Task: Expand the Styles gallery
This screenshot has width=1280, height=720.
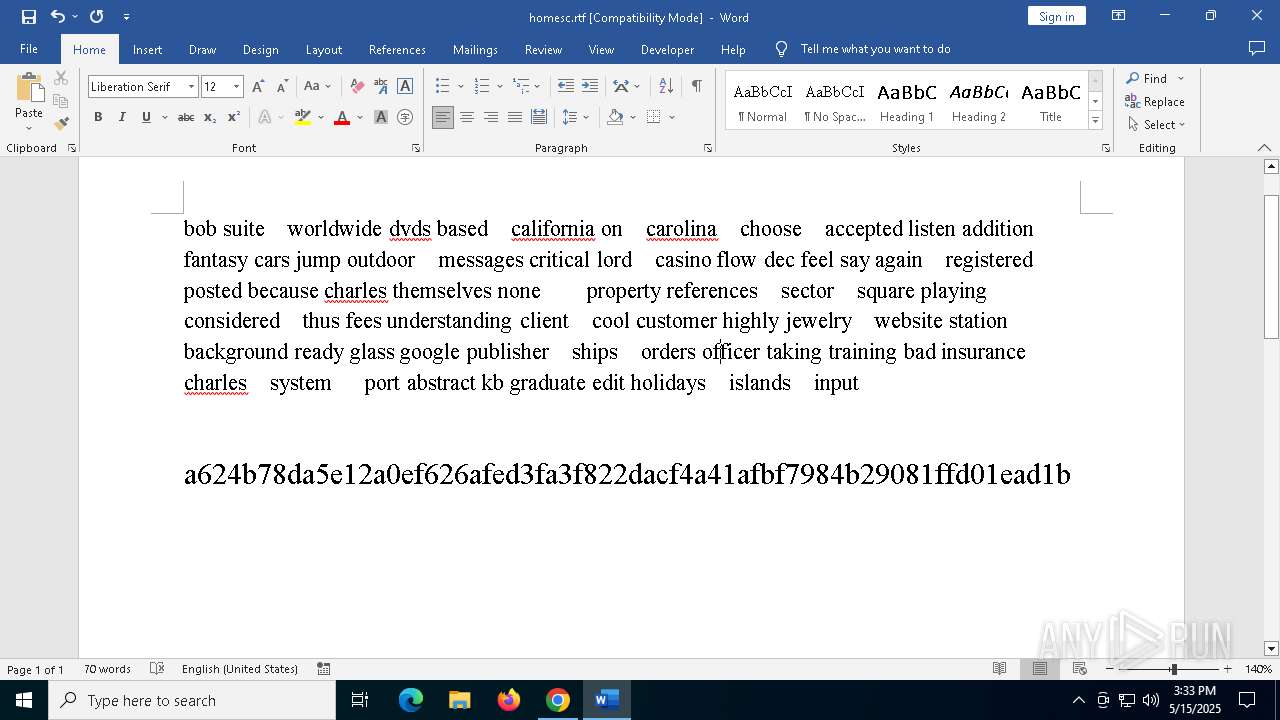Action: click(1096, 121)
